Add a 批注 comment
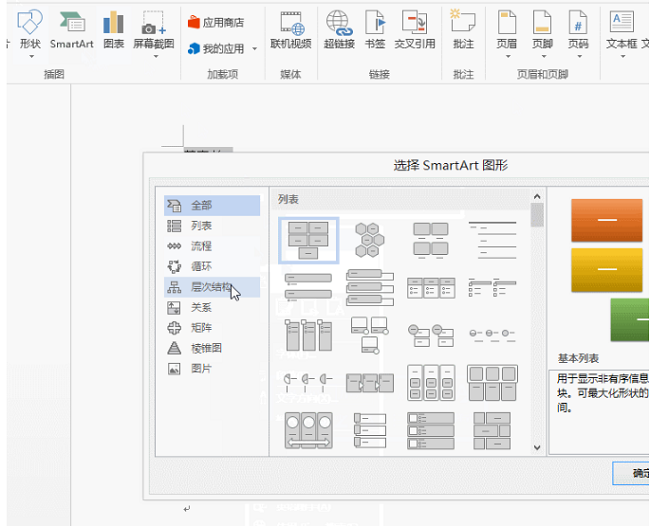This screenshot has width=650, height=526. 463,30
